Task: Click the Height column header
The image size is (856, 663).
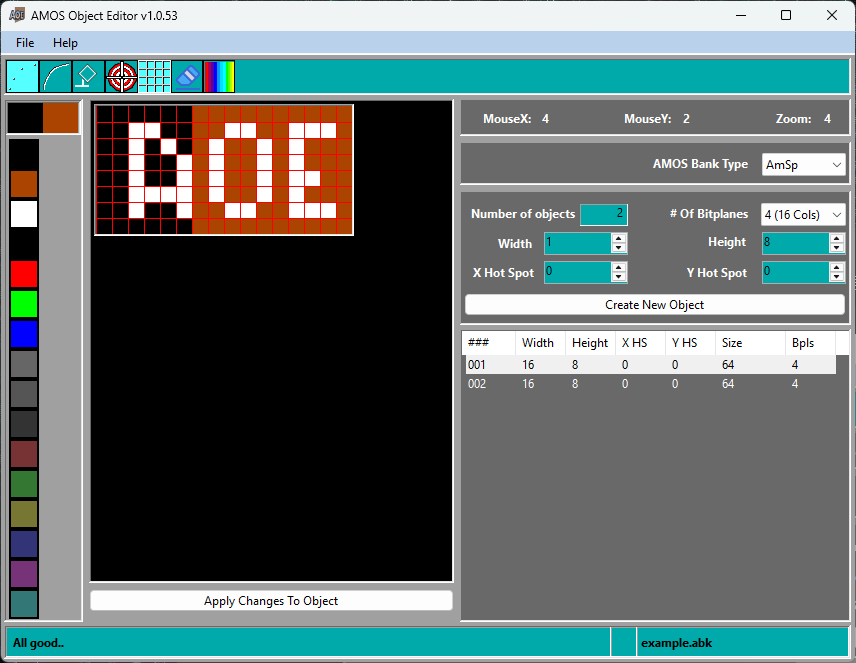Action: point(590,343)
